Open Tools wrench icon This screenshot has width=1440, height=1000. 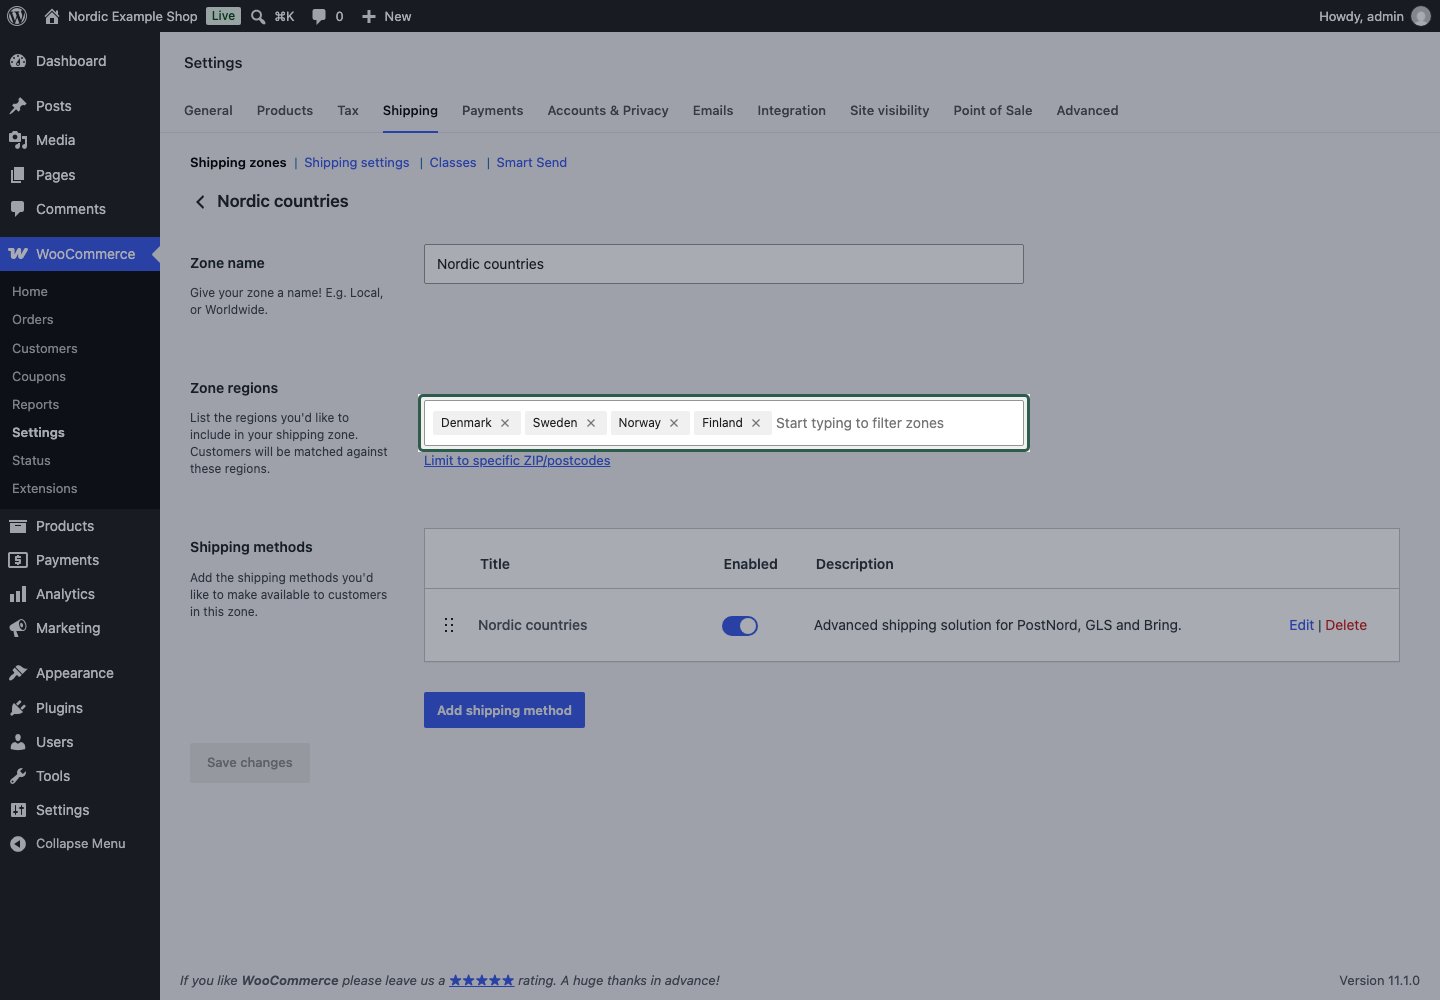coord(18,776)
